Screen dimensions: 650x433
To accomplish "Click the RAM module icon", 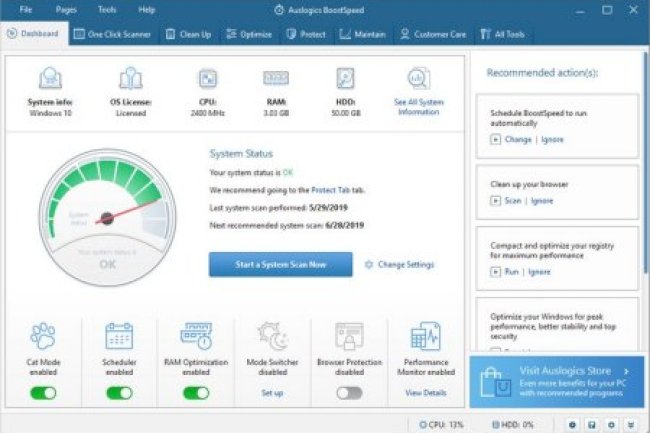I will coord(276,78).
